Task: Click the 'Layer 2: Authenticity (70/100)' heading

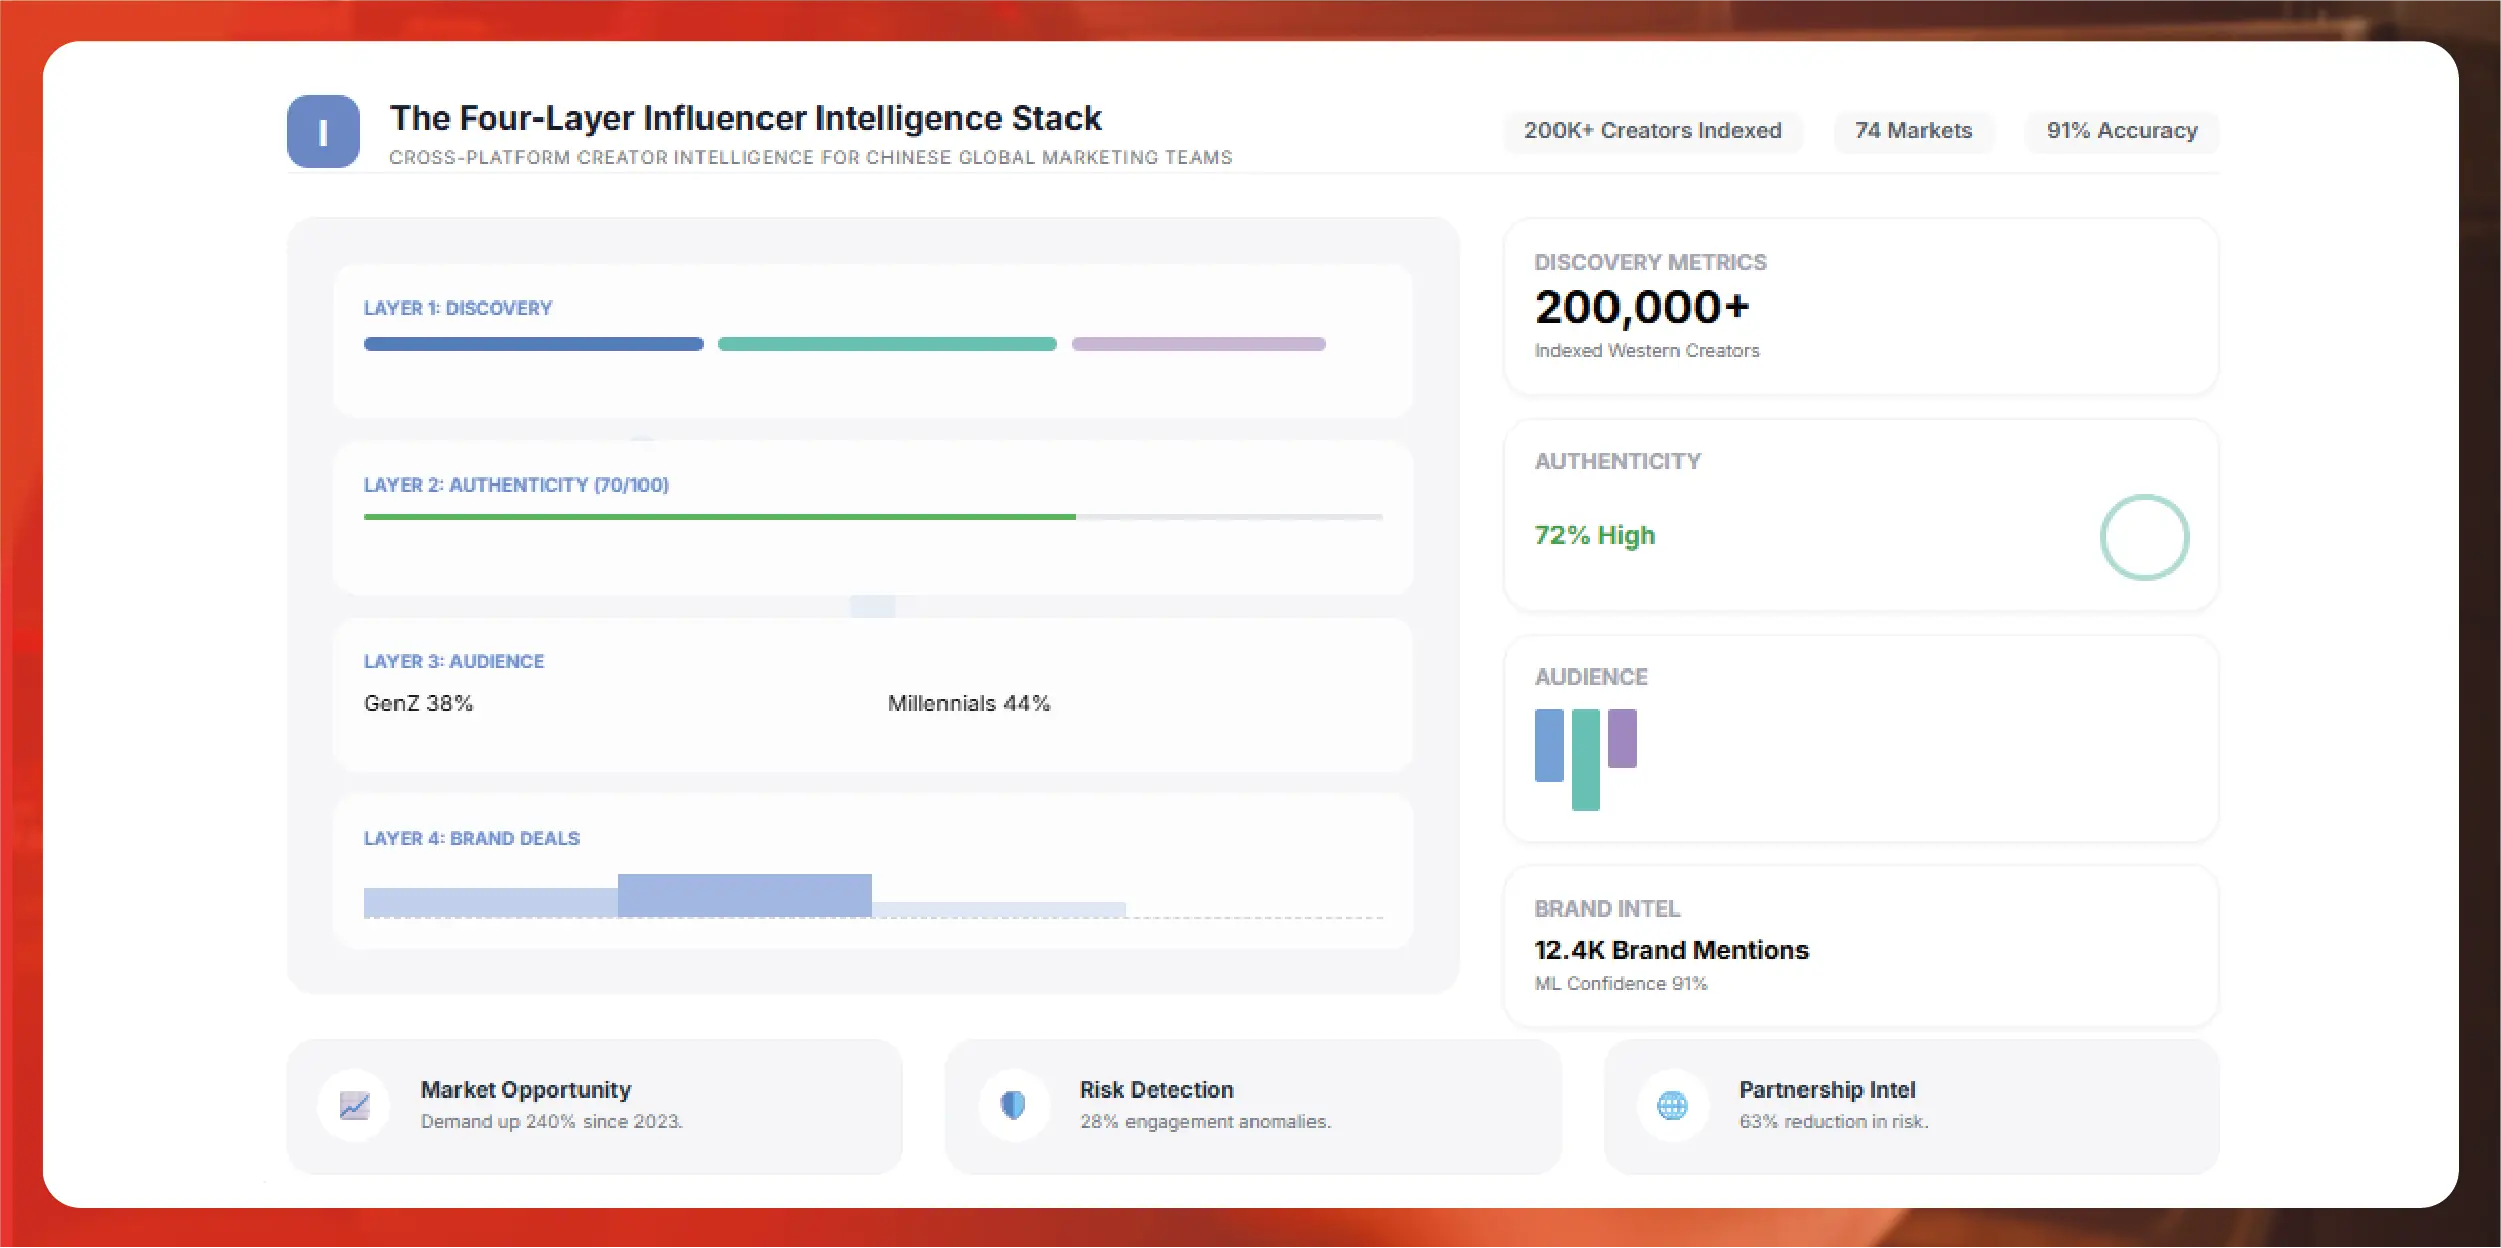Action: (x=516, y=485)
